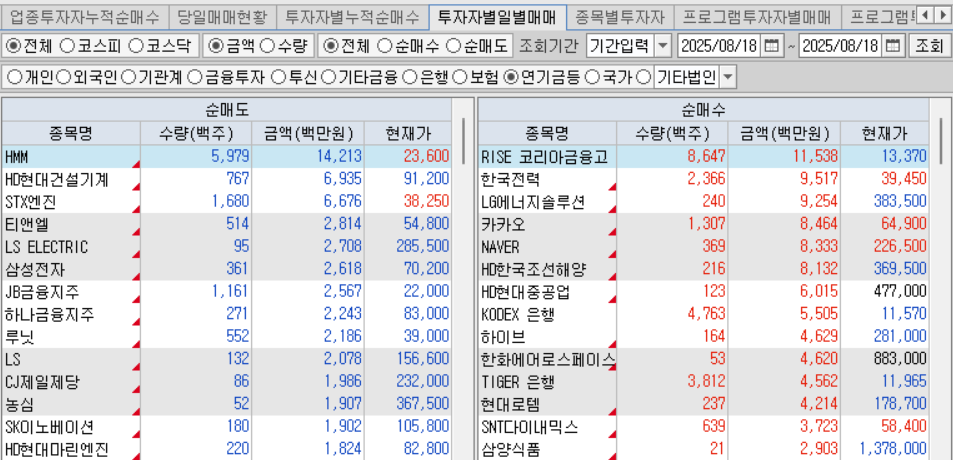This screenshot has width=953, height=460.
Task: Select STX엔진 row
Action: (227, 202)
